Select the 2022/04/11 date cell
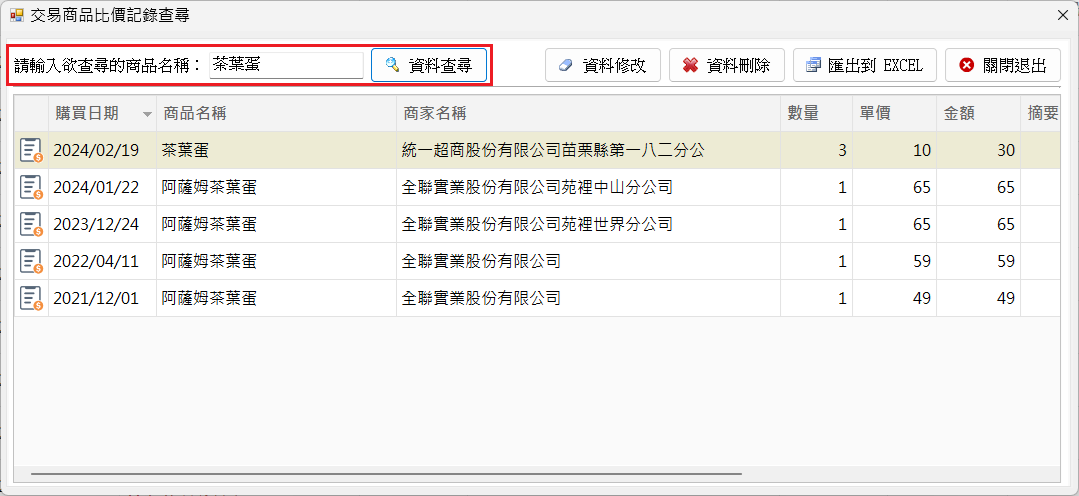Viewport: 1079px width, 496px height. pos(103,261)
